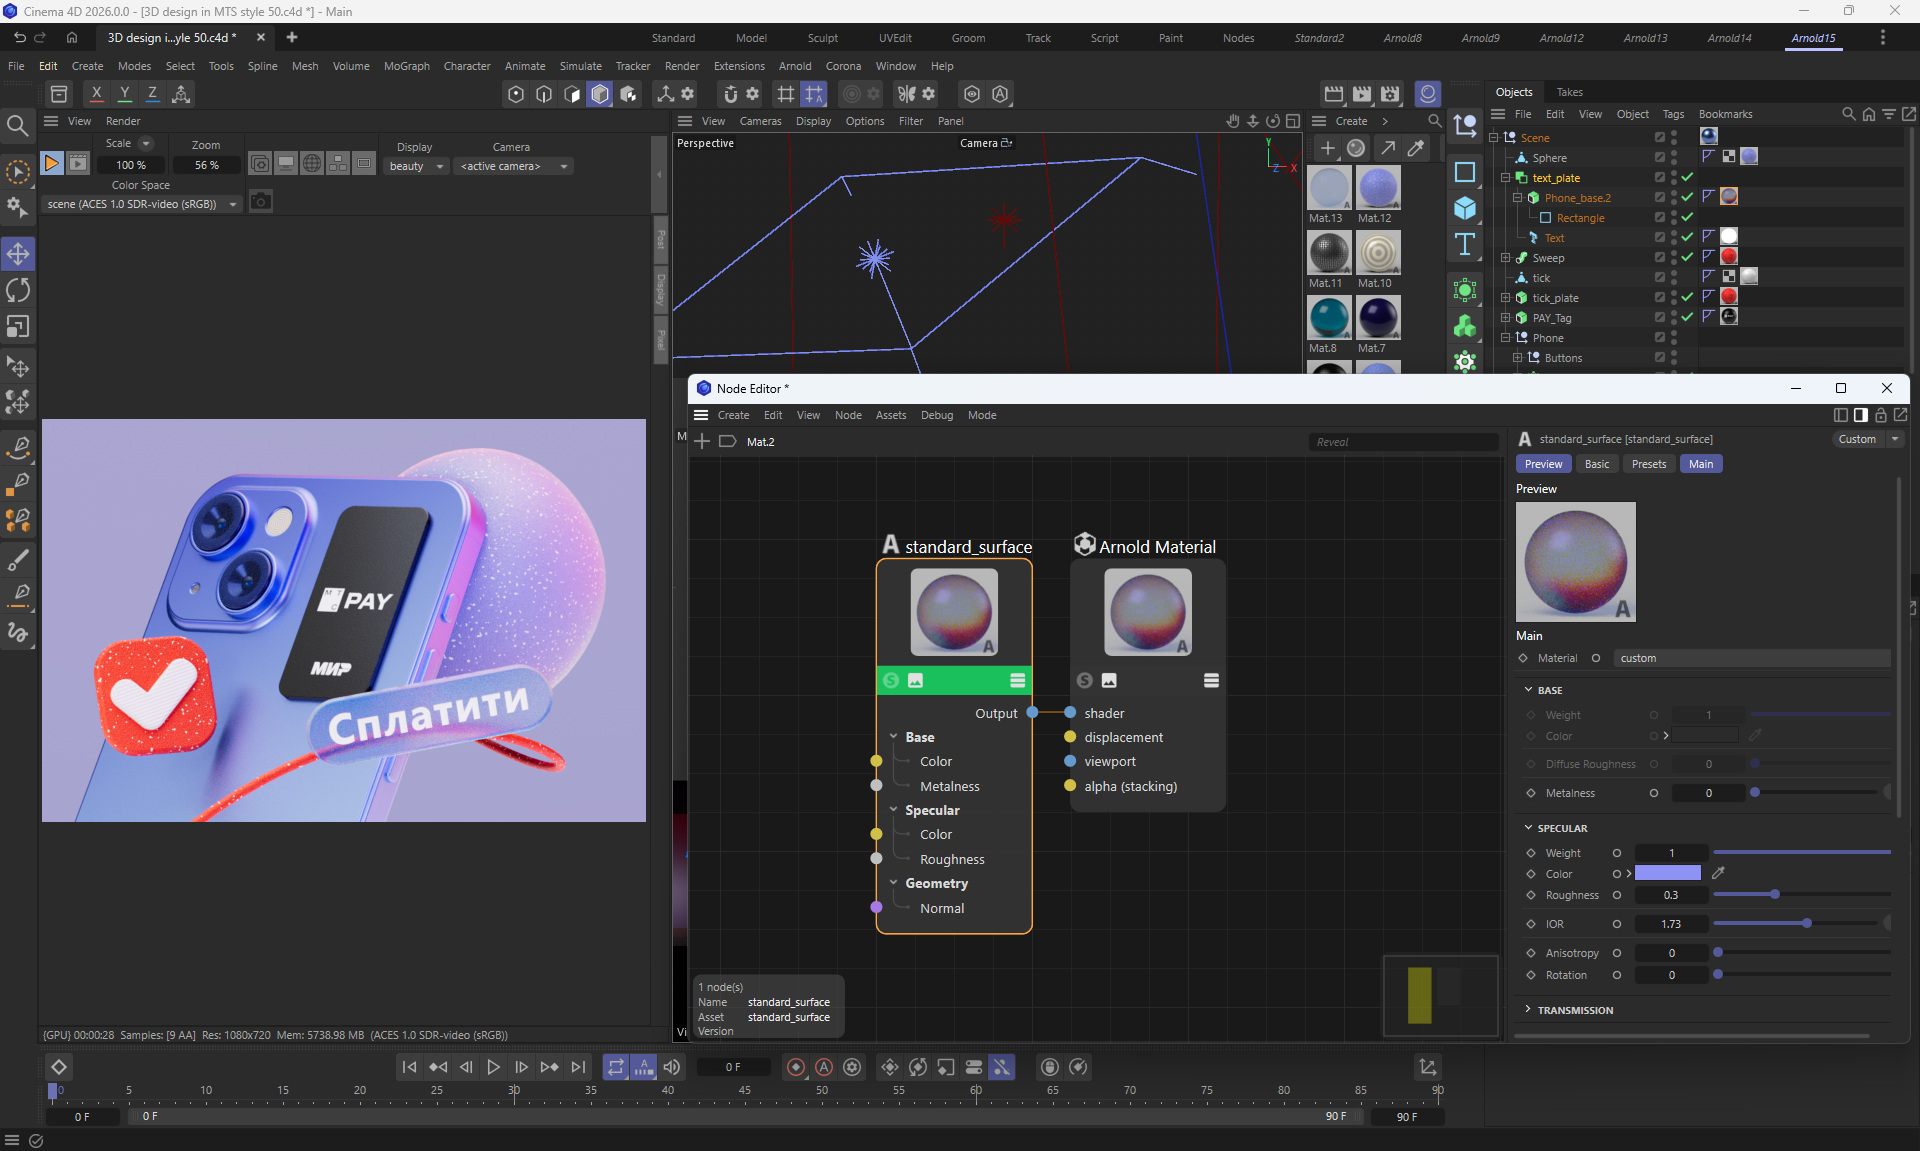The image size is (1920, 1151).
Task: Toggle the green checkmark on text_plate
Action: click(x=1687, y=177)
